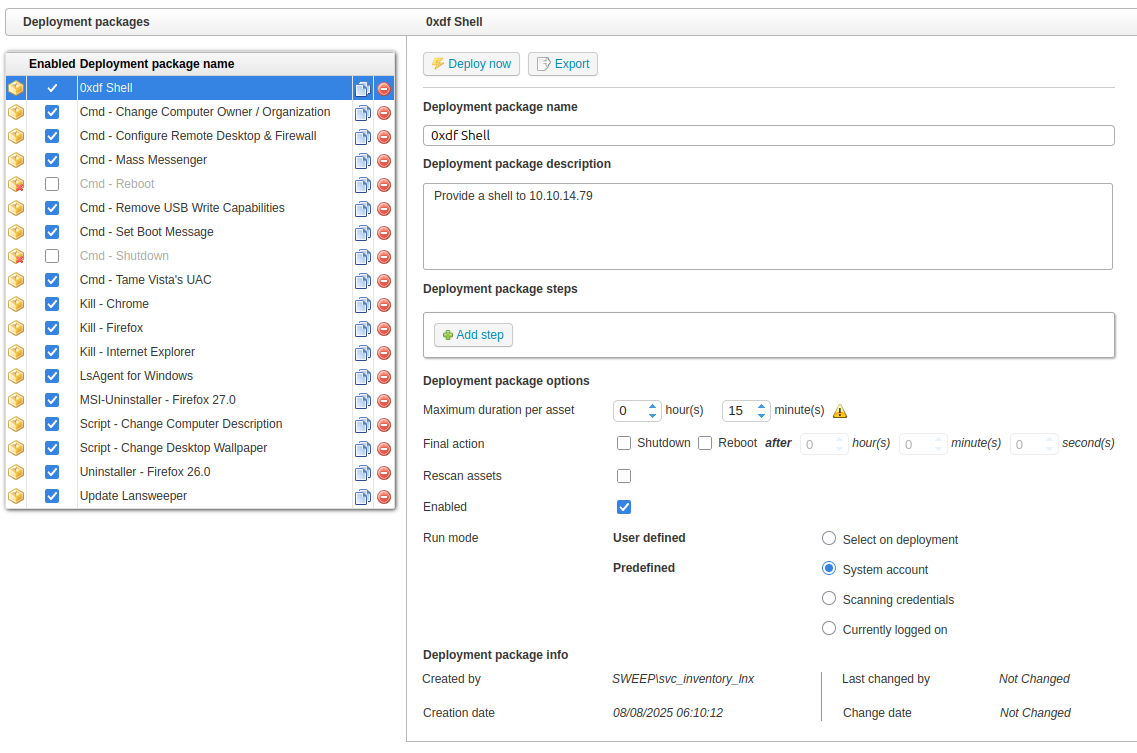Click the delete icon for Cmd - Mass Messenger
1137x753 pixels.
(x=384, y=161)
